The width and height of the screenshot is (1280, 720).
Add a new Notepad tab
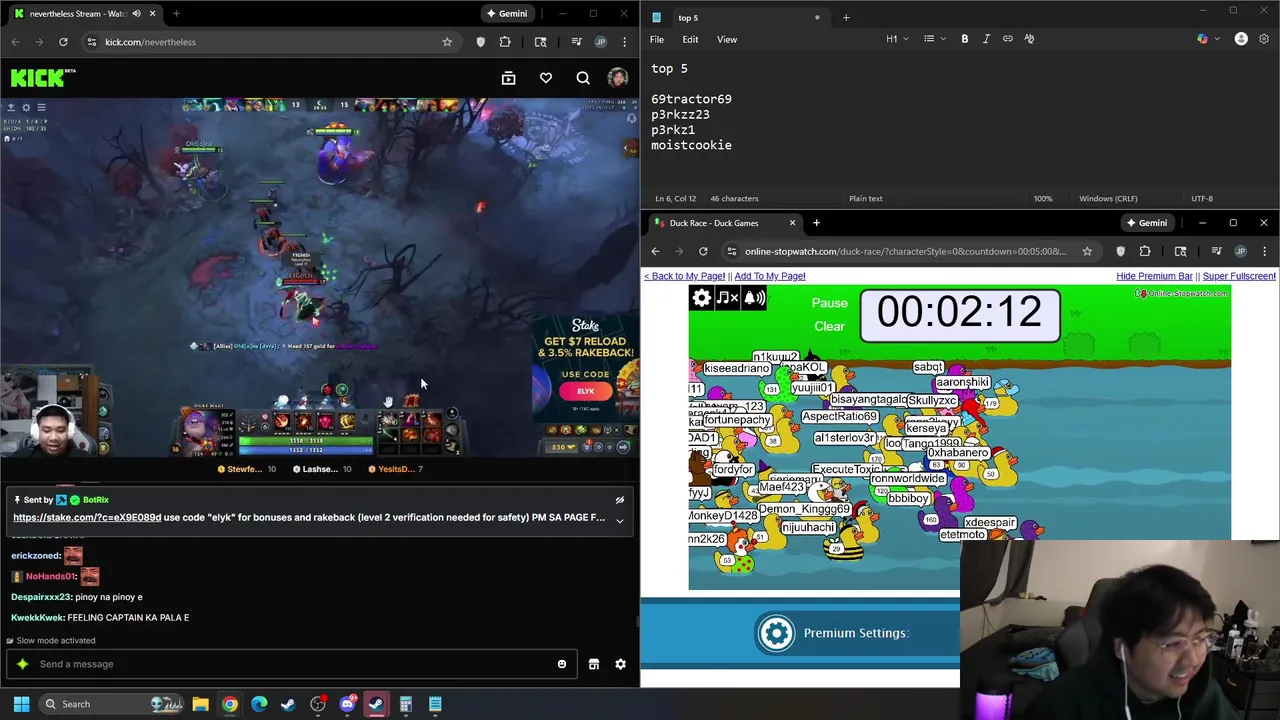[846, 17]
